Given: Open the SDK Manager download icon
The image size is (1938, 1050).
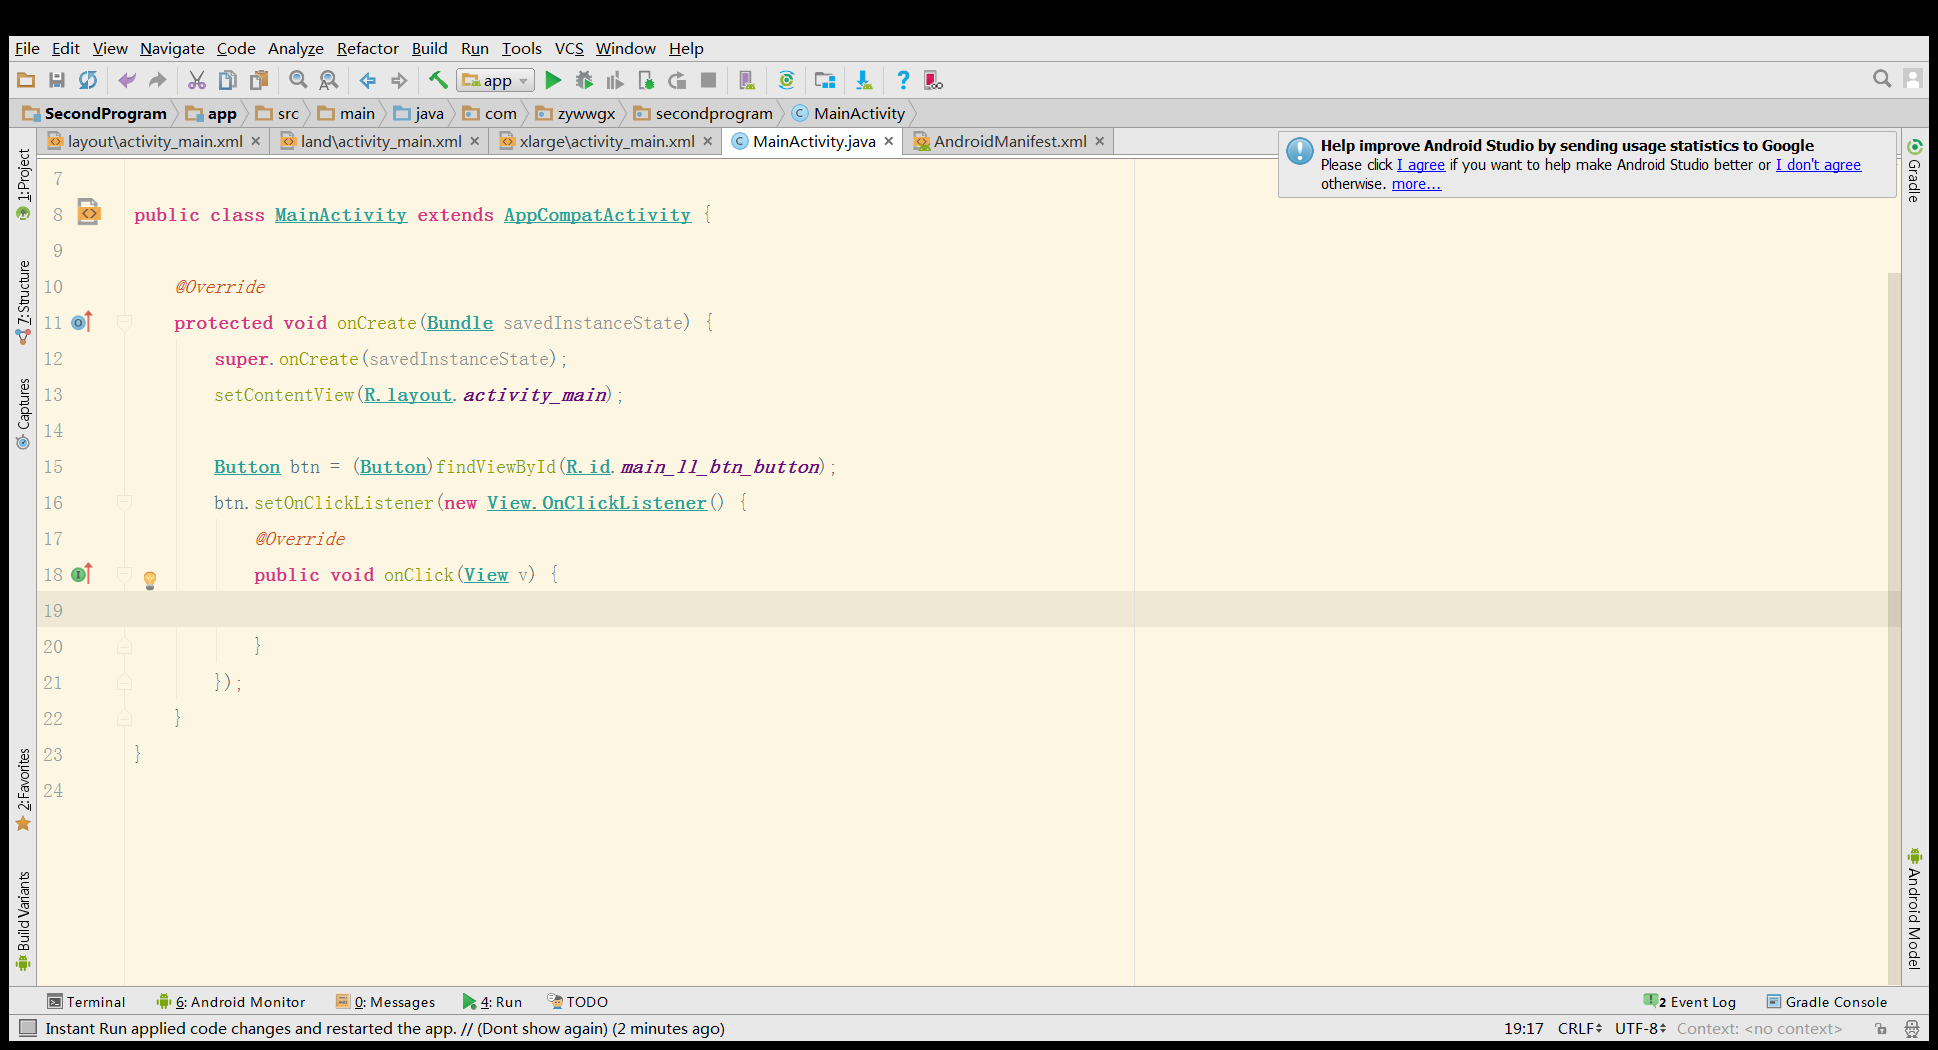Looking at the screenshot, I should coord(863,81).
